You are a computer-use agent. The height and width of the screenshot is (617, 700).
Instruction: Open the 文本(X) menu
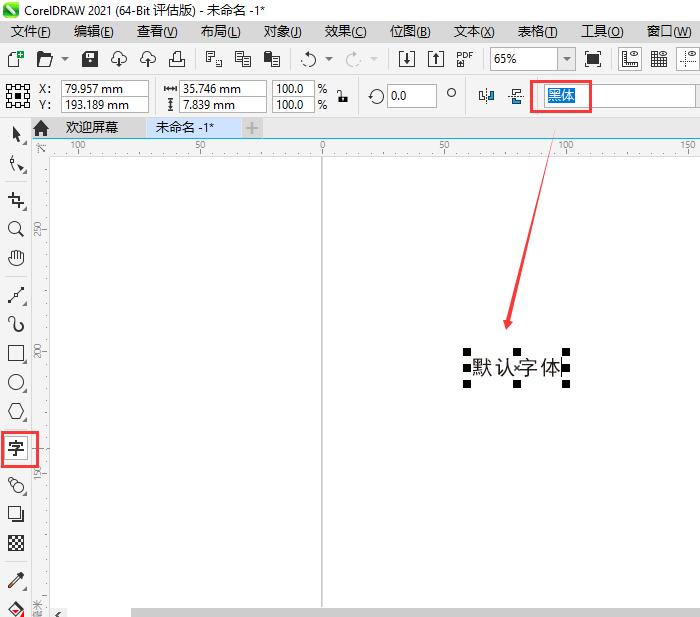tap(474, 31)
